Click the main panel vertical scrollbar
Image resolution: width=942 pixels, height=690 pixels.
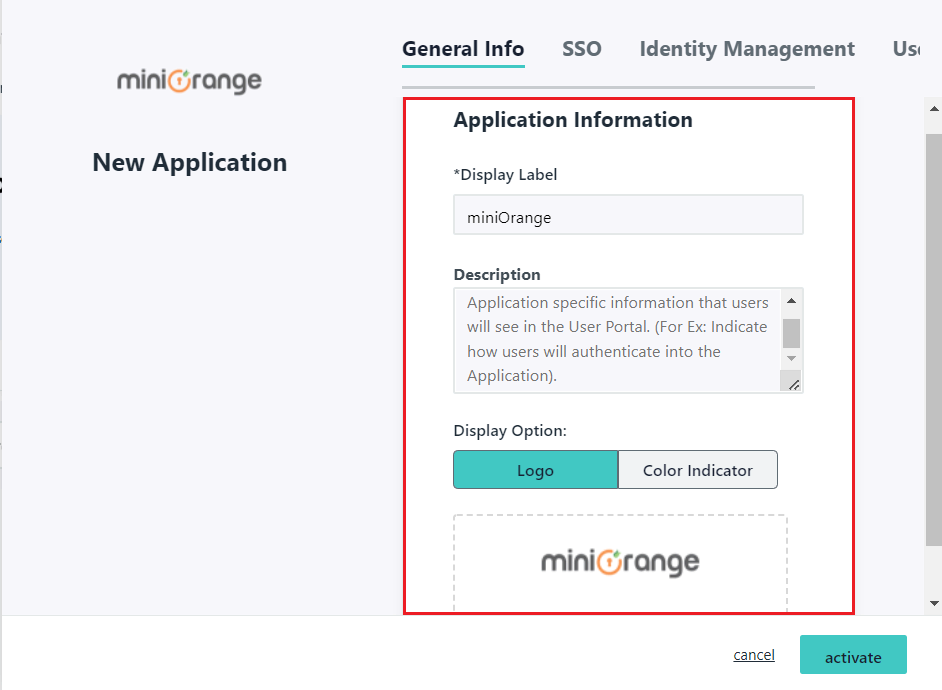(x=934, y=339)
